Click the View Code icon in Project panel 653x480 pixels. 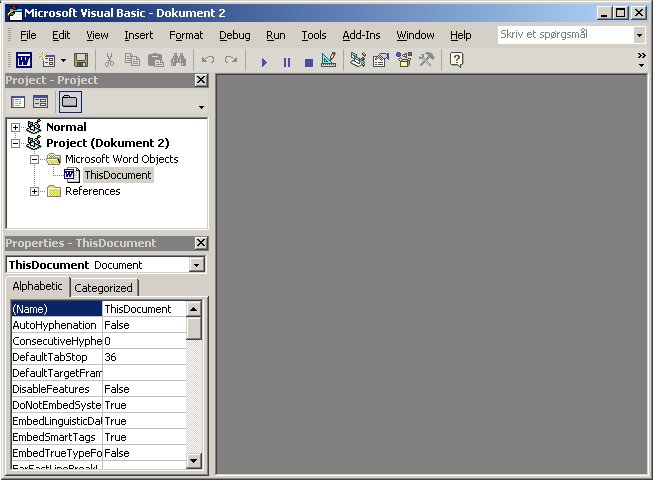point(18,102)
